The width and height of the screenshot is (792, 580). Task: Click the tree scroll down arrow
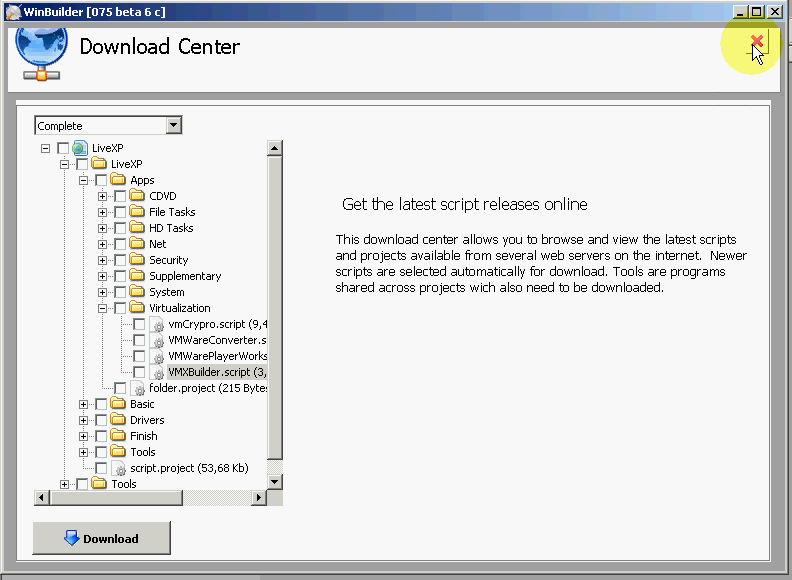274,481
